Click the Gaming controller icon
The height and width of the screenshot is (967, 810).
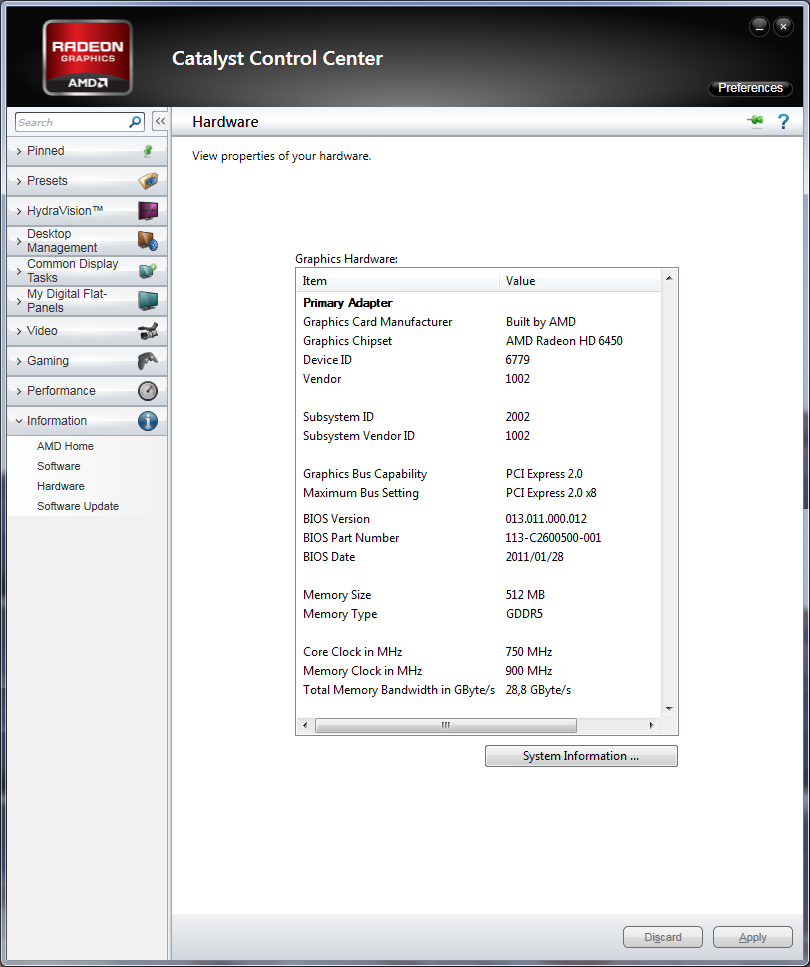point(148,361)
